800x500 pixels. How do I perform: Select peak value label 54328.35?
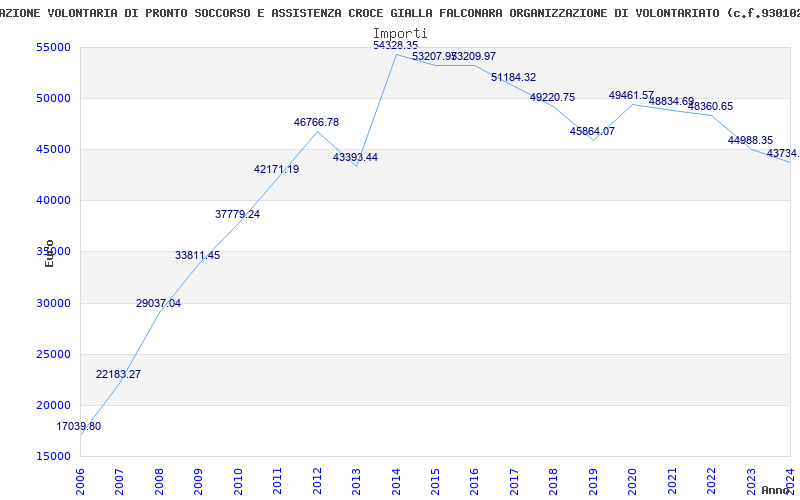395,45
